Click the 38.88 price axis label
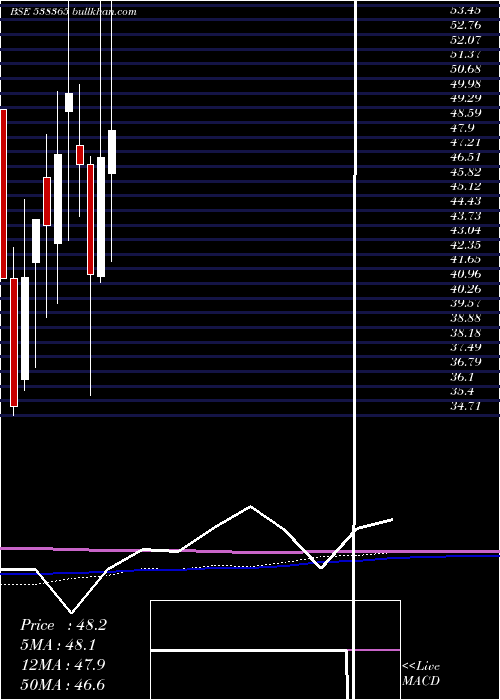This screenshot has height=700, width=500. [x=465, y=318]
